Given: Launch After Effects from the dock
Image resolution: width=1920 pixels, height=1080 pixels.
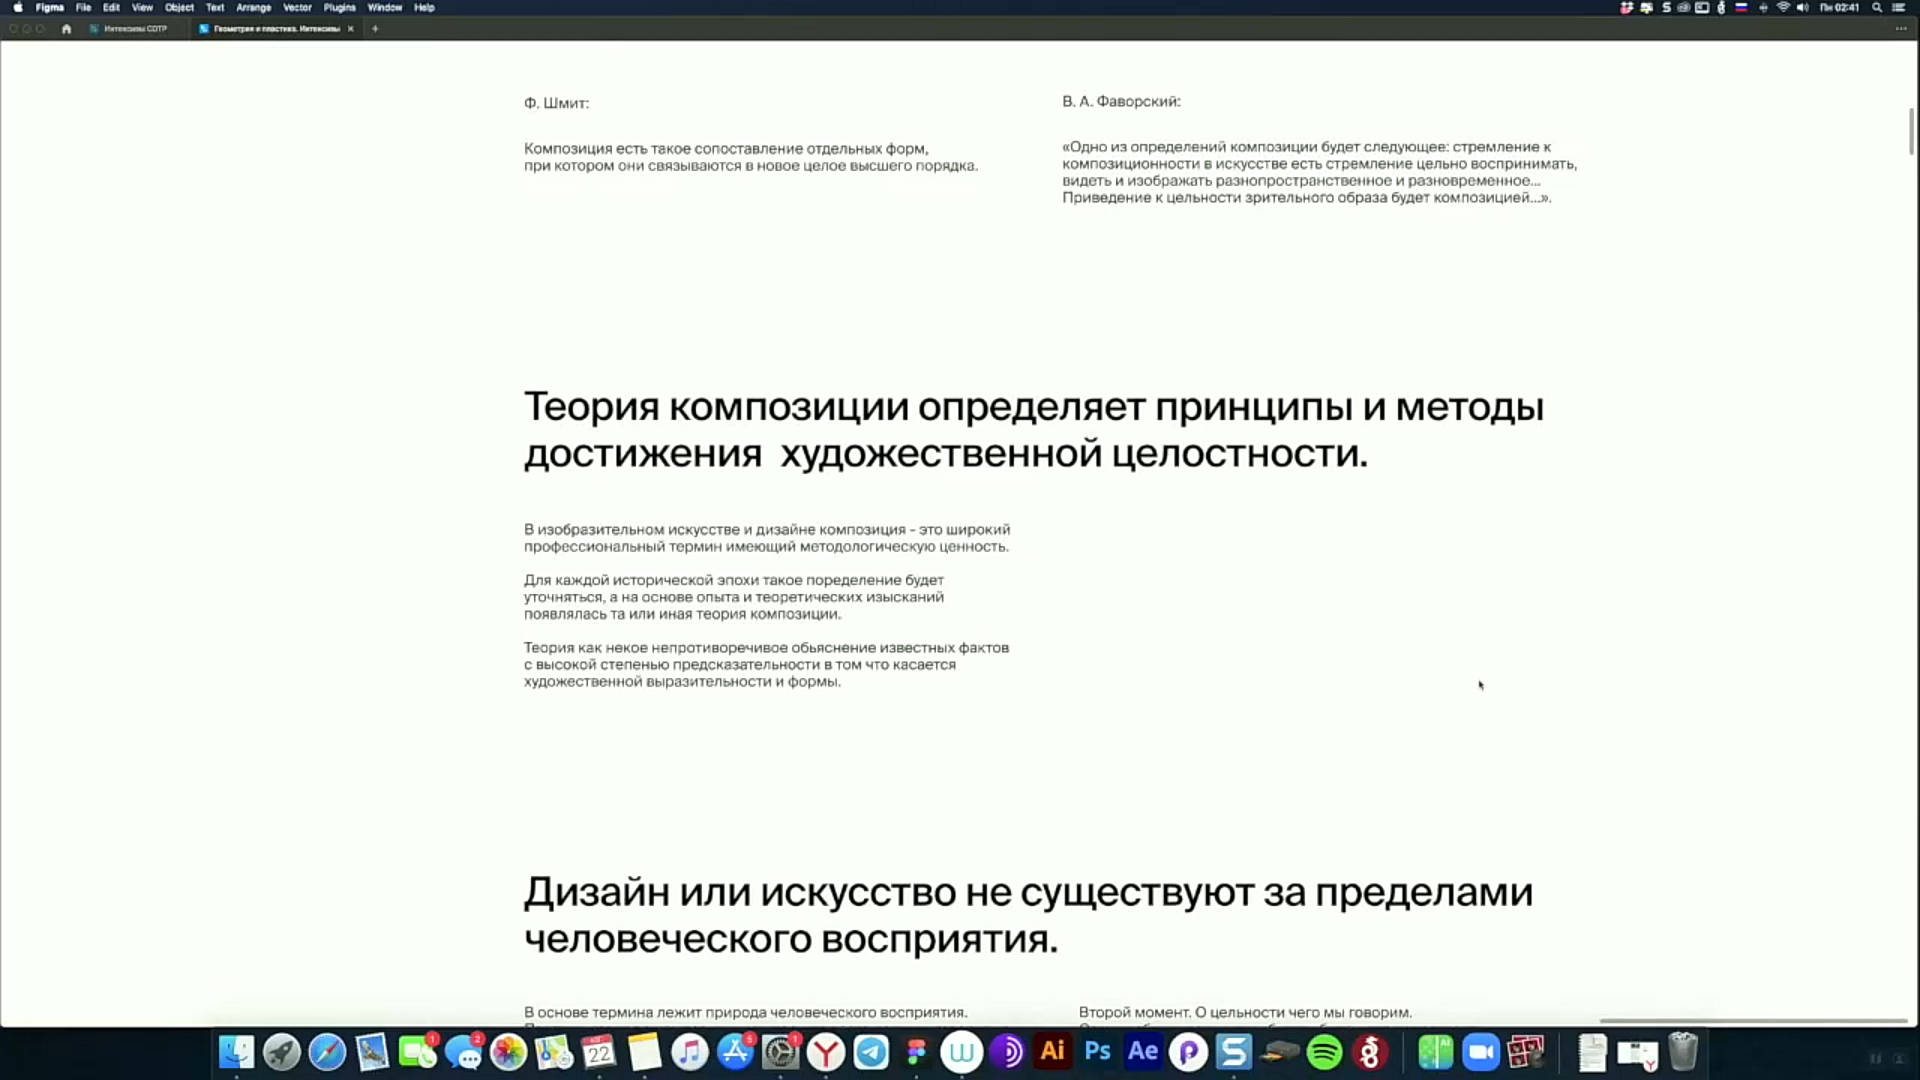Looking at the screenshot, I should [1142, 1052].
